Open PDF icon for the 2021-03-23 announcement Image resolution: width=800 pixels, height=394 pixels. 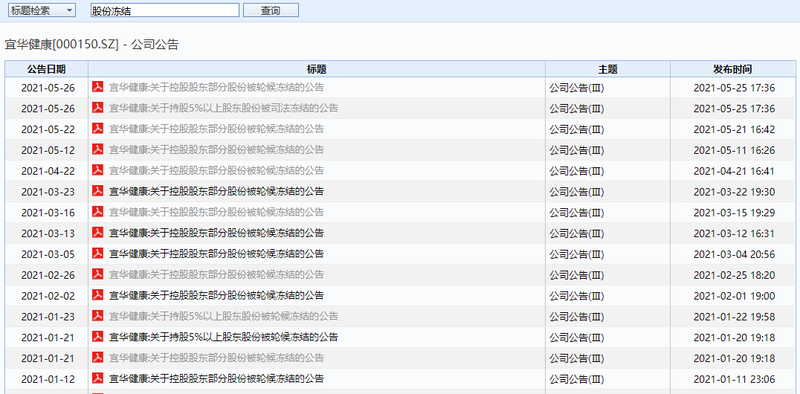(97, 191)
